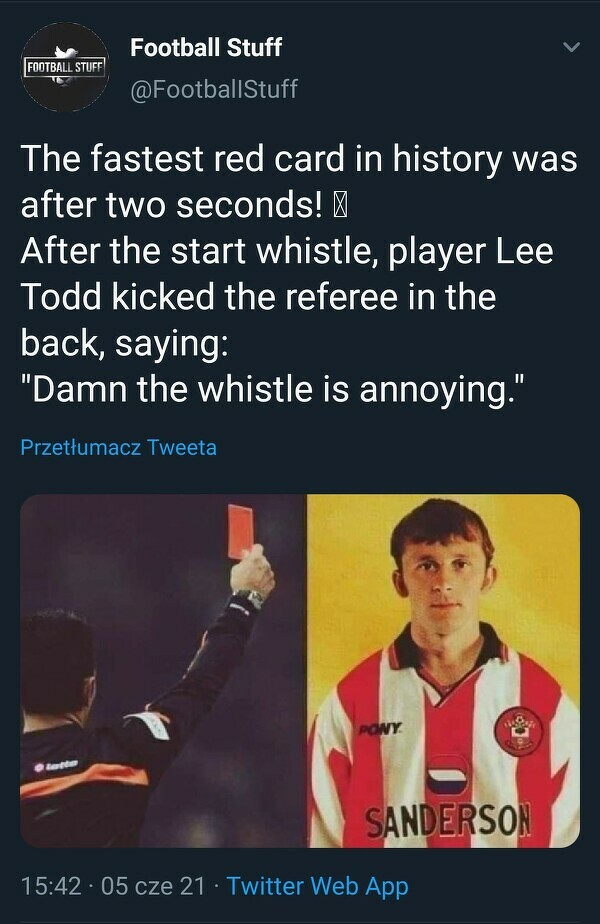The height and width of the screenshot is (924, 600).
Task: Click the Football Stuff display name
Action: pos(206,47)
